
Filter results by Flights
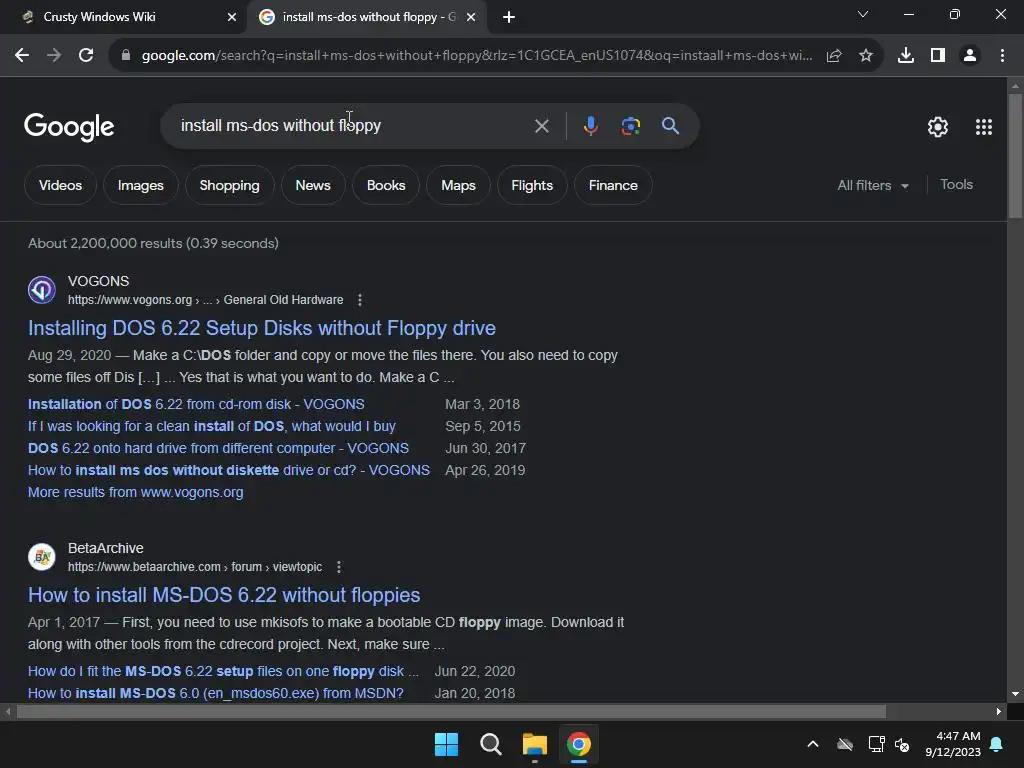tap(532, 185)
